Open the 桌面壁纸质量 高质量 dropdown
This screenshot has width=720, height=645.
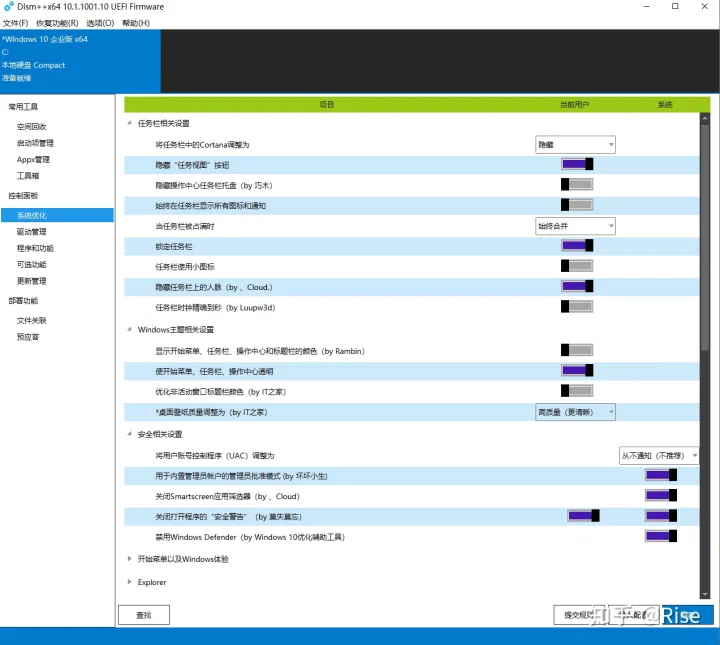pyautogui.click(x=575, y=412)
